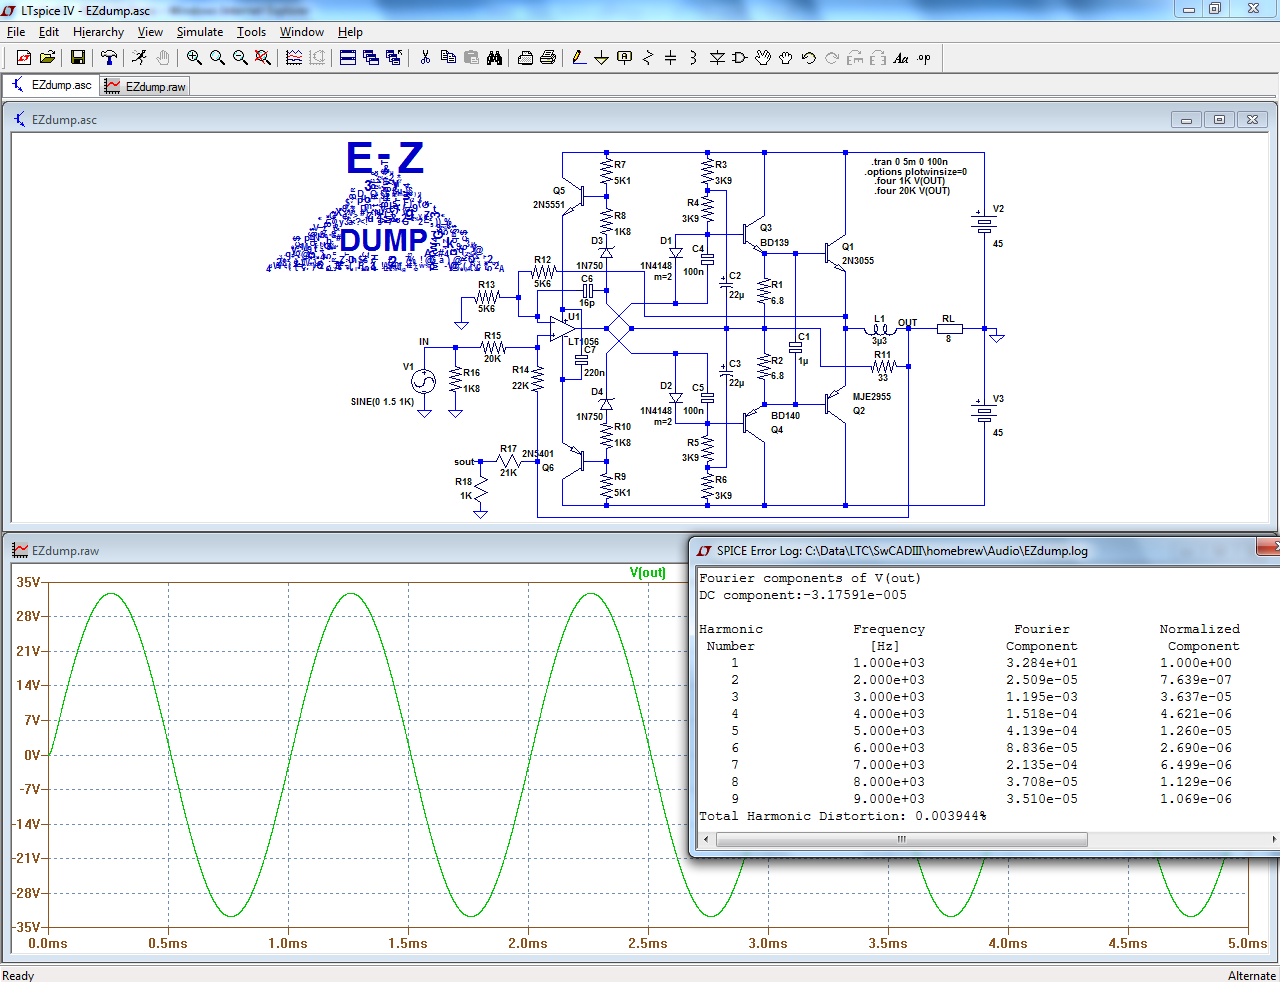Open the File menu
This screenshot has width=1280, height=982.
[16, 32]
